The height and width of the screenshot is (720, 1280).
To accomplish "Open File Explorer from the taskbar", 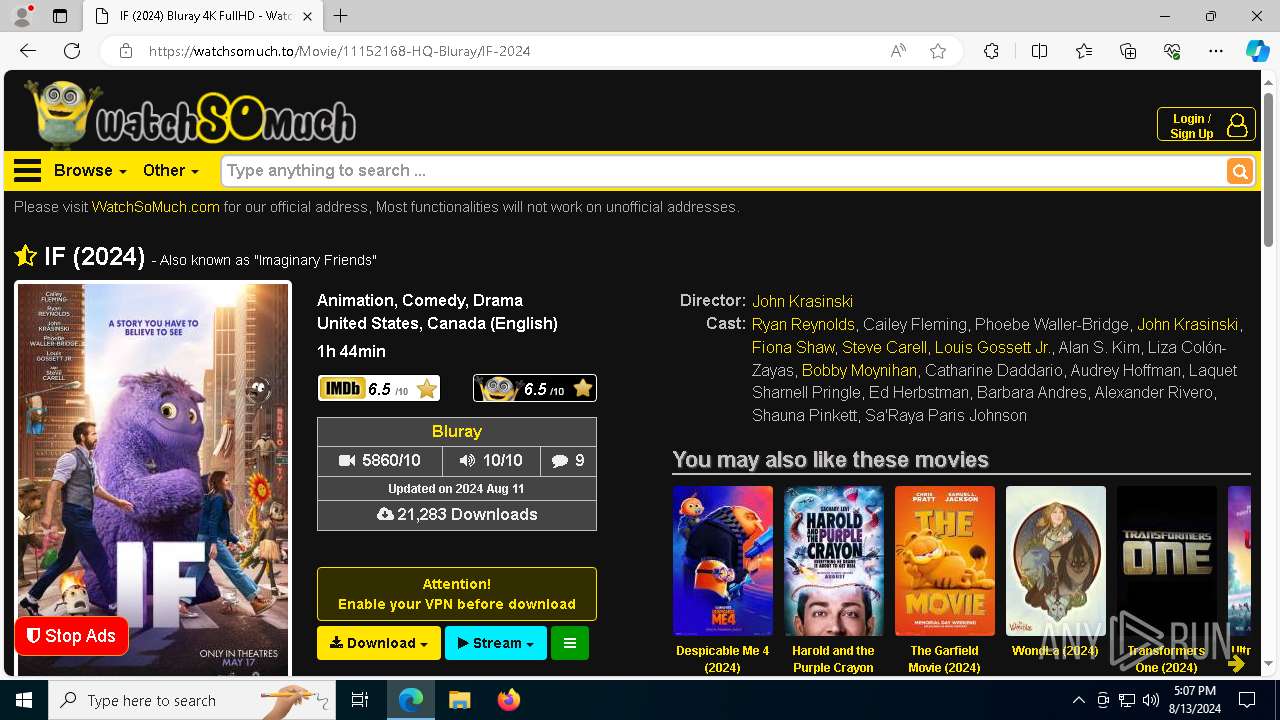I will (459, 700).
